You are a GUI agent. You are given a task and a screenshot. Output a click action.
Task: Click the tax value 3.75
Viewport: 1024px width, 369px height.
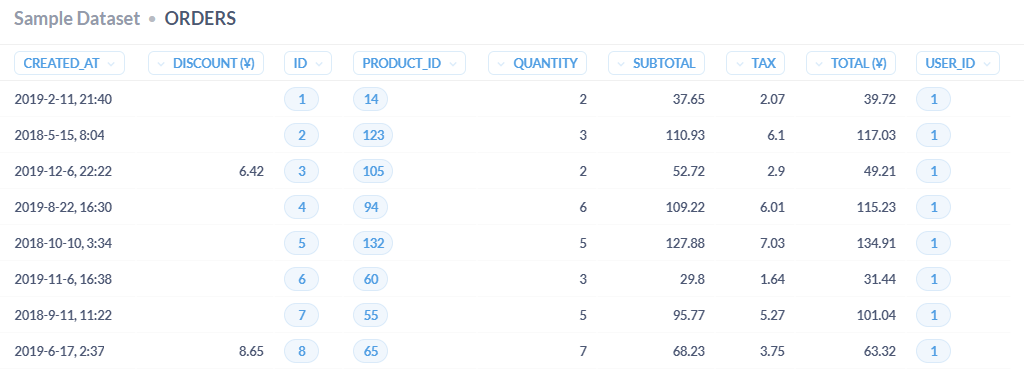pos(773,351)
